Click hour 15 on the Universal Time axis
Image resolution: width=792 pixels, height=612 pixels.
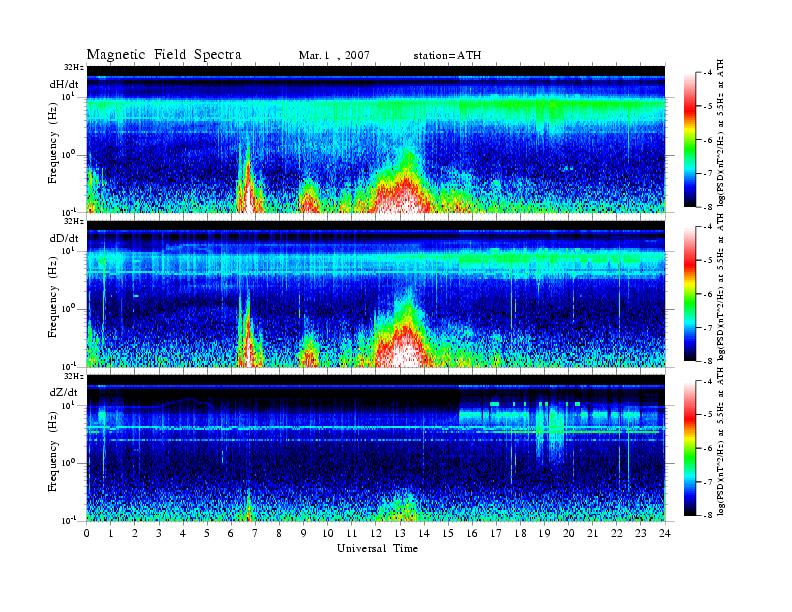click(448, 533)
